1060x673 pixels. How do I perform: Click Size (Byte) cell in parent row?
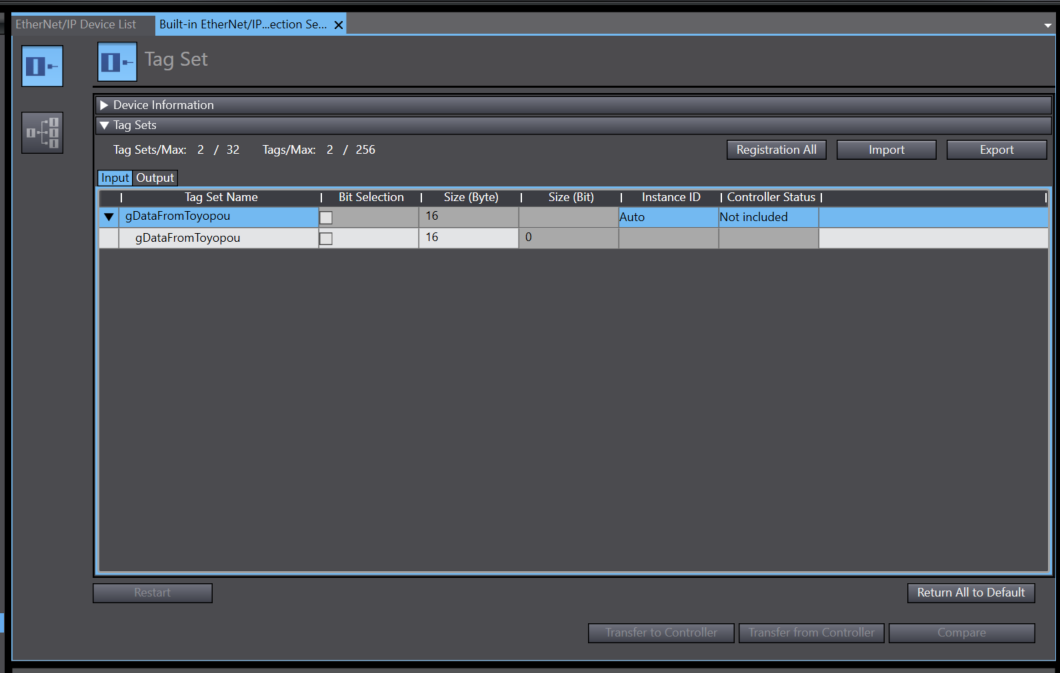tap(468, 217)
